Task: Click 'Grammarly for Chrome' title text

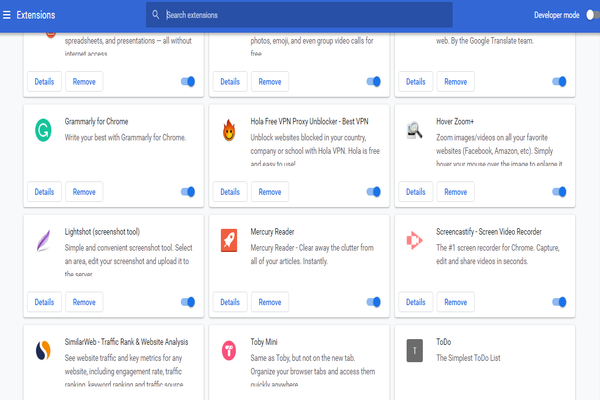Action: click(x=96, y=121)
